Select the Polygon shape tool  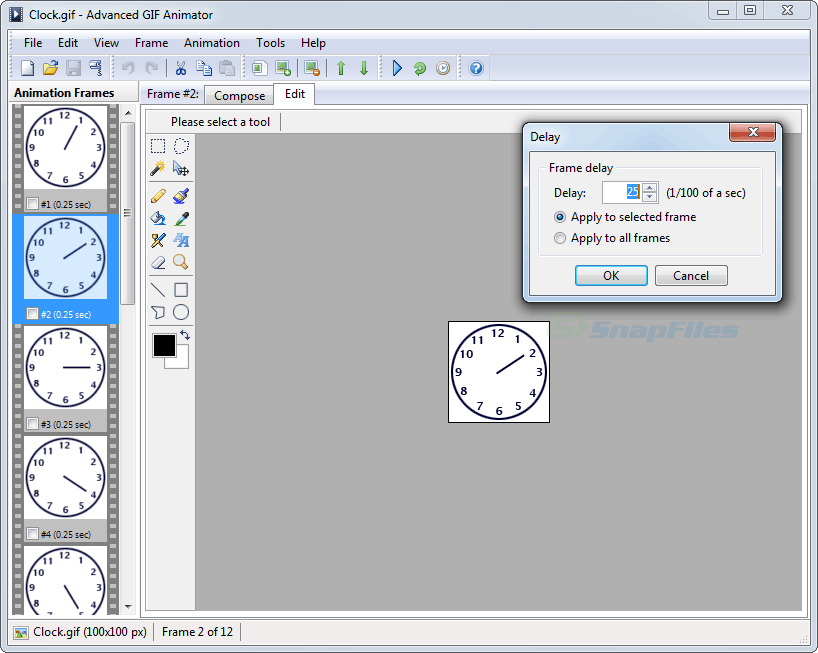(x=158, y=312)
